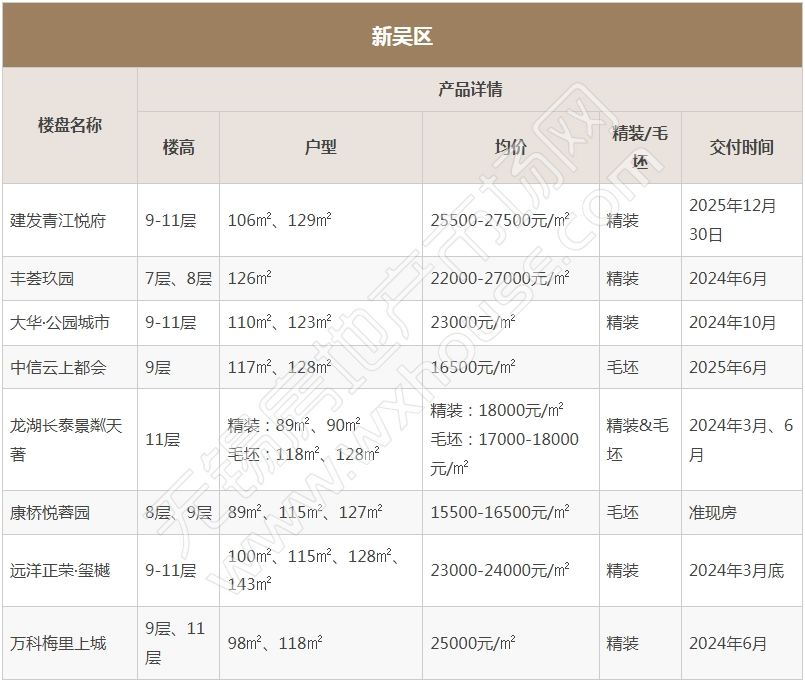
Task: Select the 中信云上都会 property name
Action: (58, 367)
